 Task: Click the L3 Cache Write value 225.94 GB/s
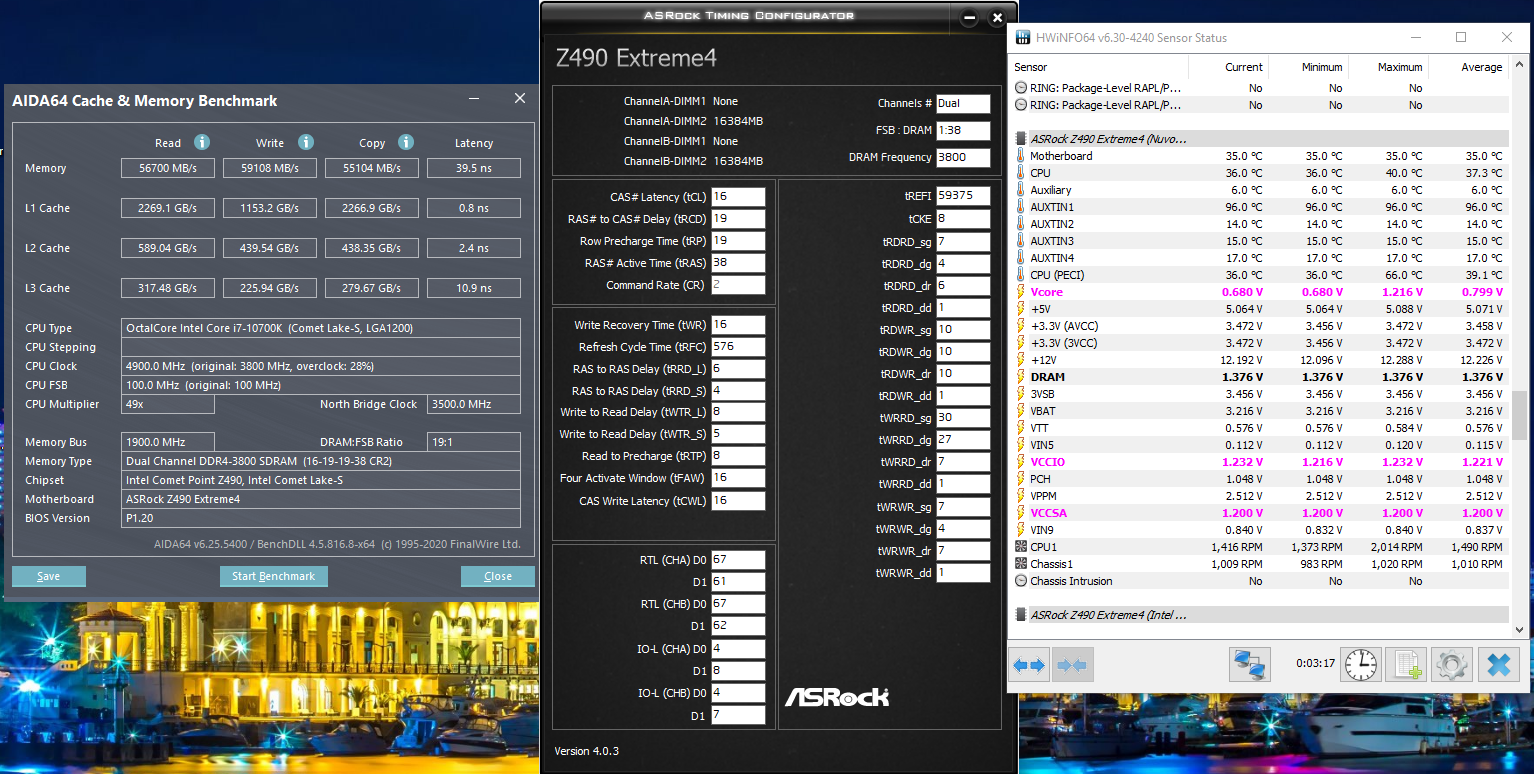(x=270, y=288)
